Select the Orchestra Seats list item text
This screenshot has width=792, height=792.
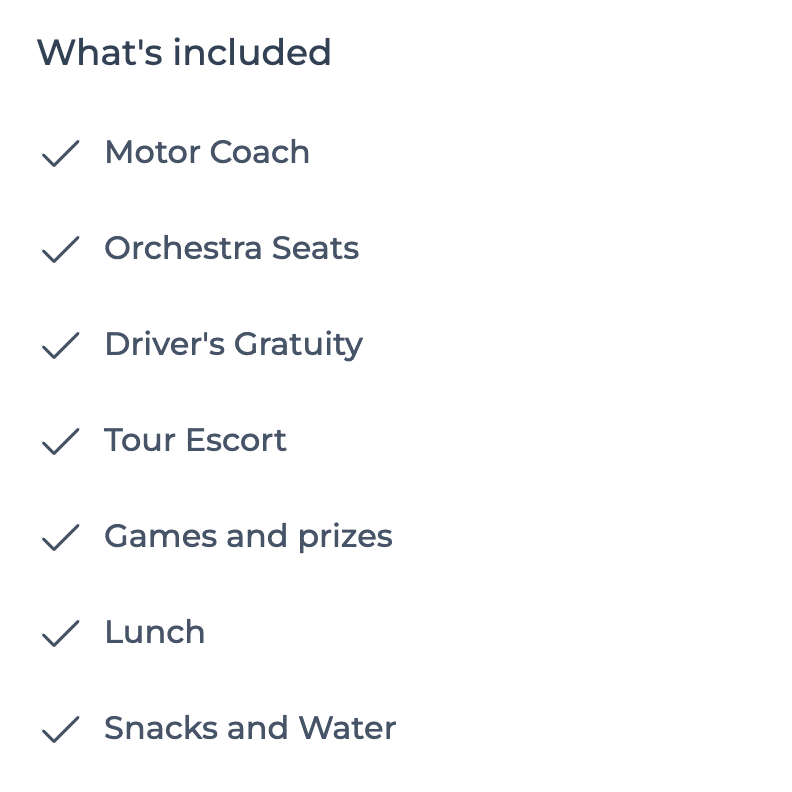[232, 248]
